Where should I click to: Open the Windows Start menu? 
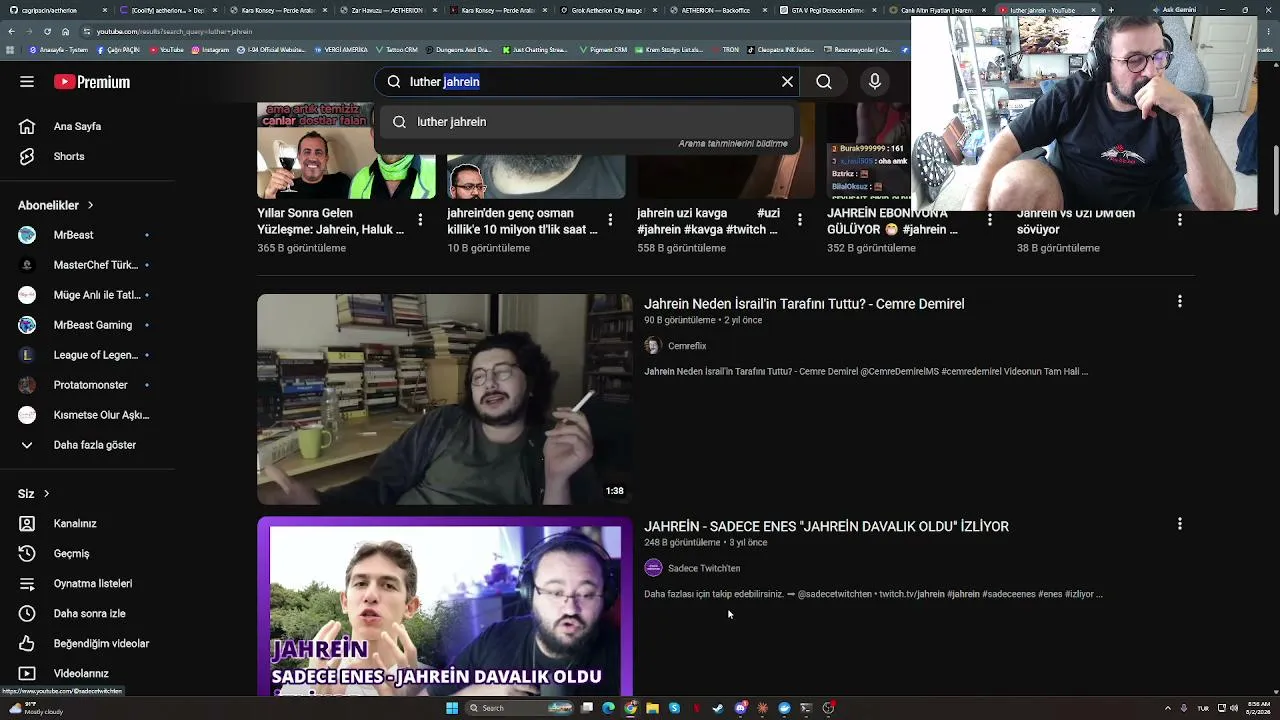point(452,708)
